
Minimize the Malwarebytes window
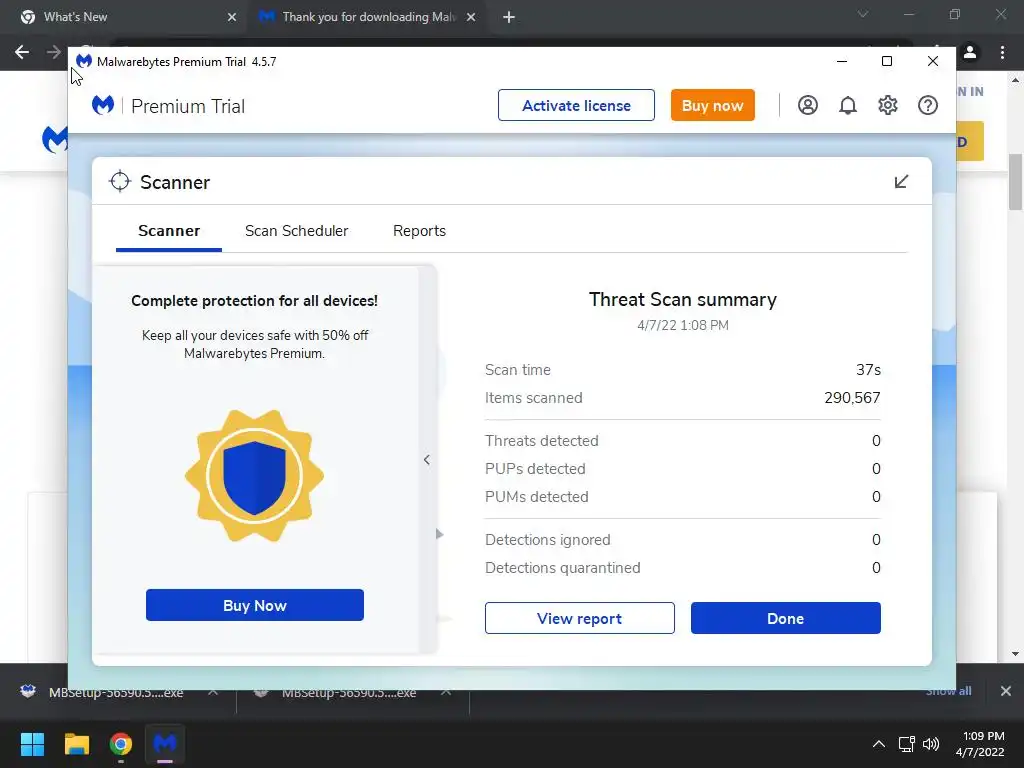click(x=842, y=61)
